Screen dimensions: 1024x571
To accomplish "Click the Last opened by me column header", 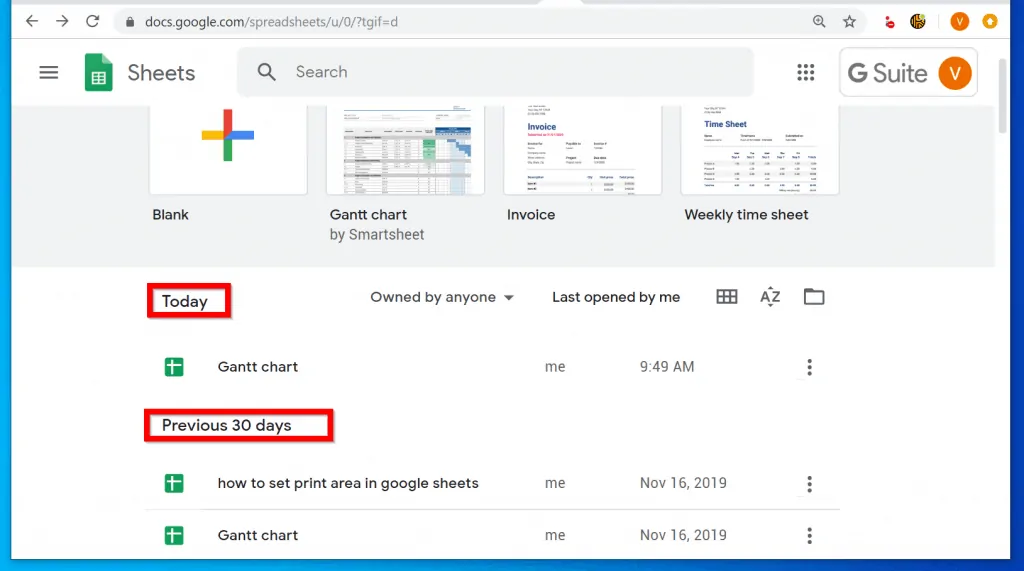I will coord(616,297).
